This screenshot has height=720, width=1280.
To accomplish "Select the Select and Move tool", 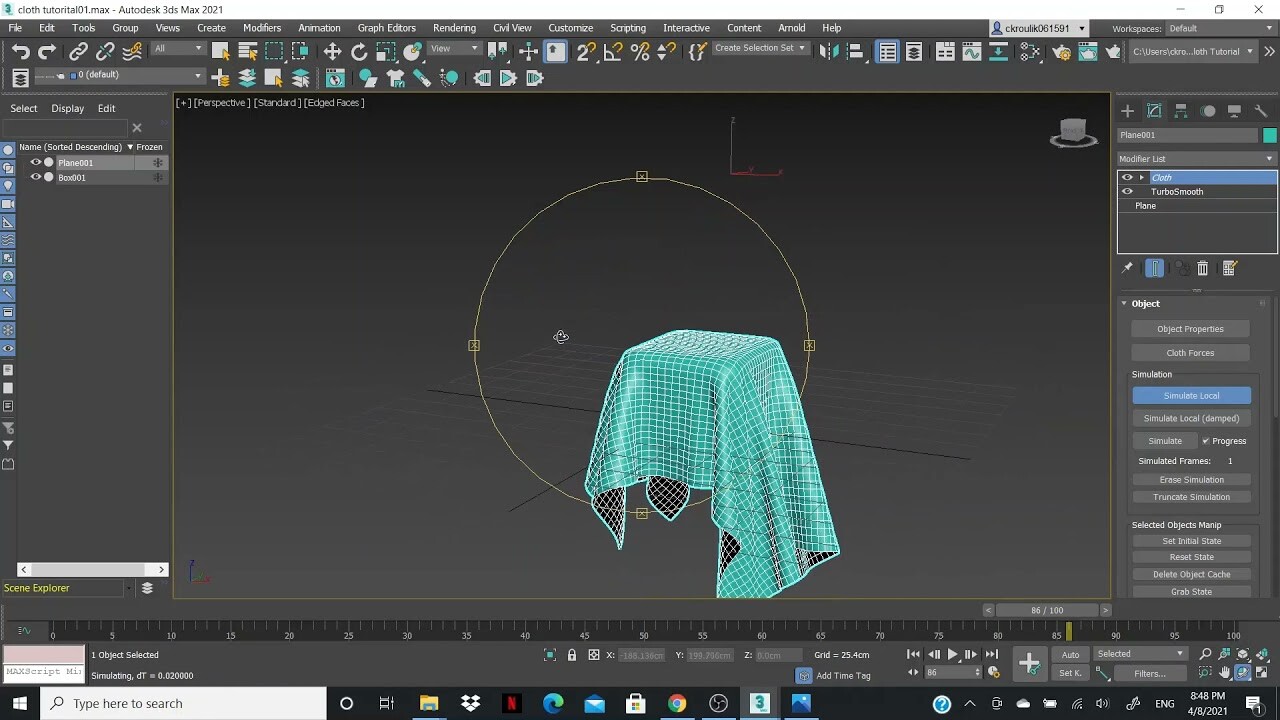I will pos(332,51).
